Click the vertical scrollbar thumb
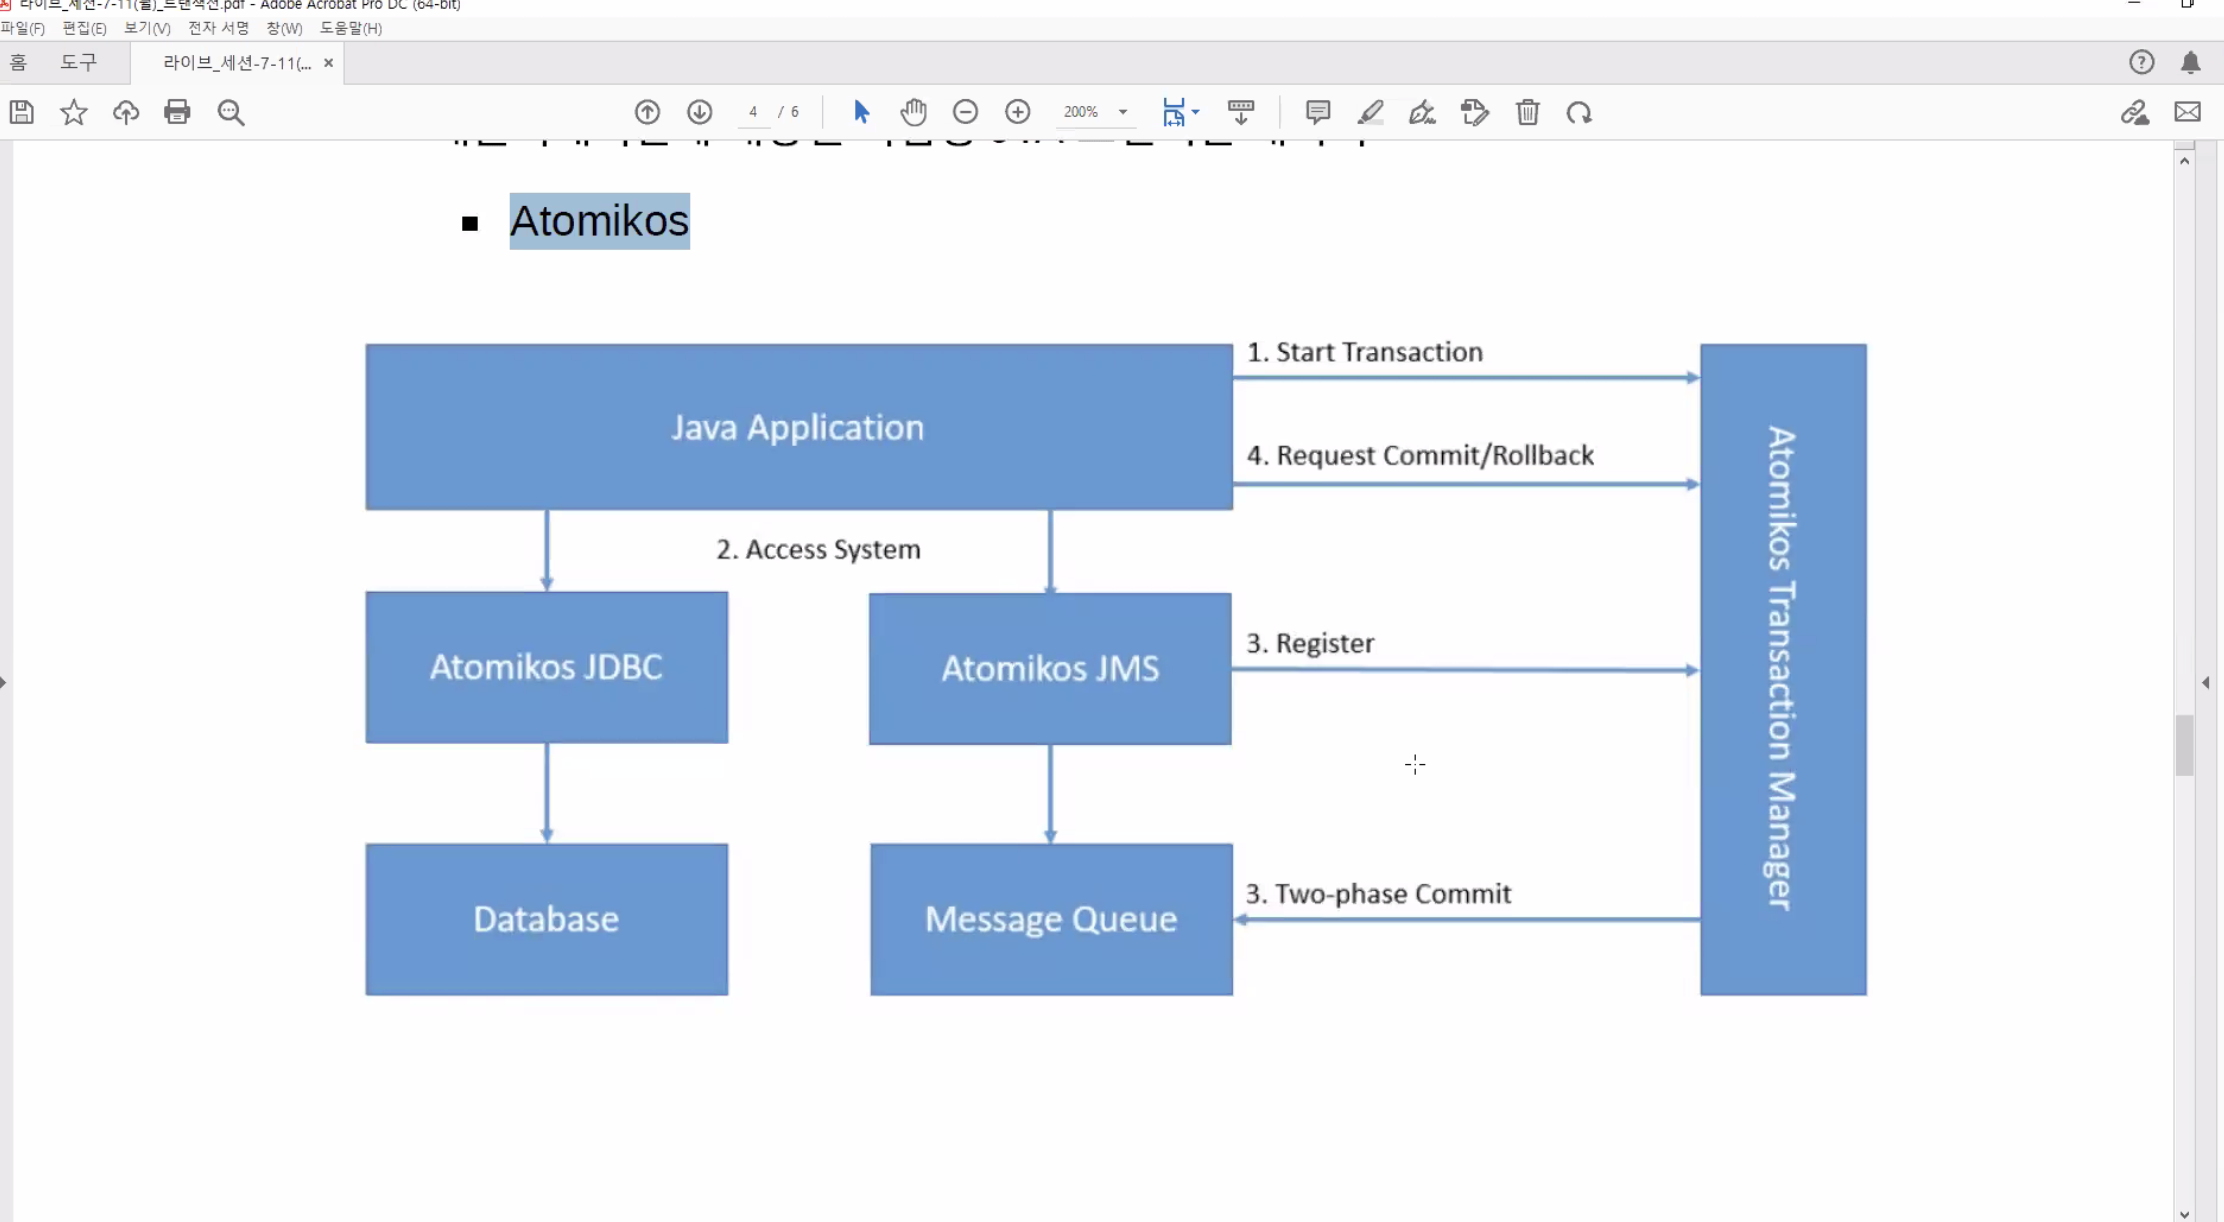 (x=2184, y=745)
